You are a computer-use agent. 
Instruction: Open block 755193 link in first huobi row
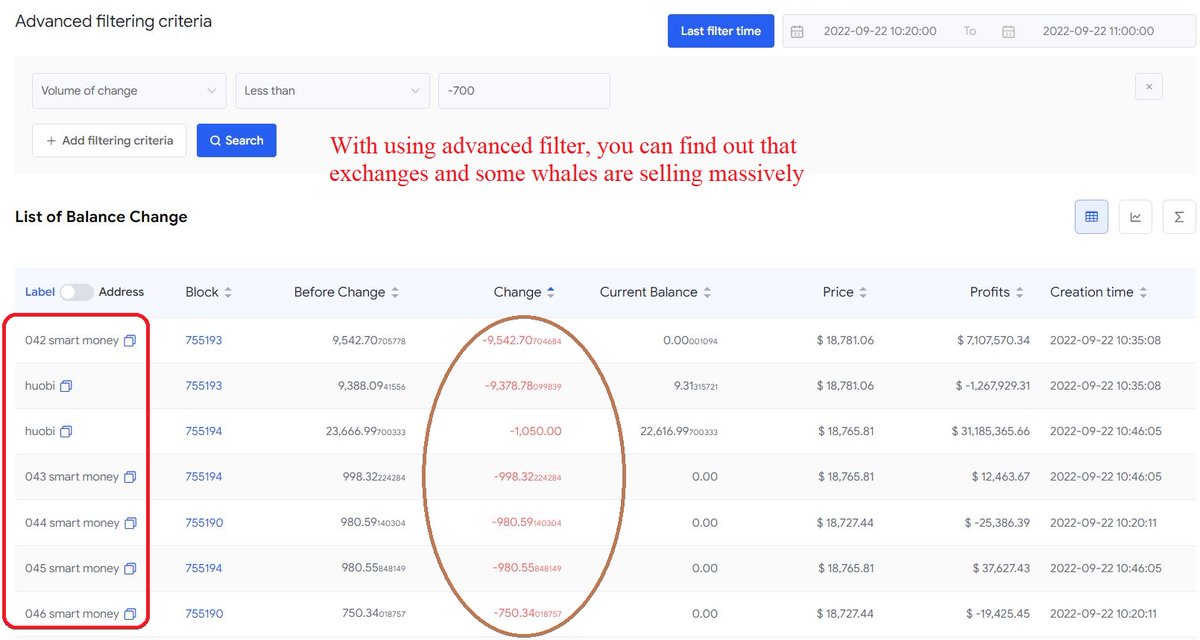point(204,386)
